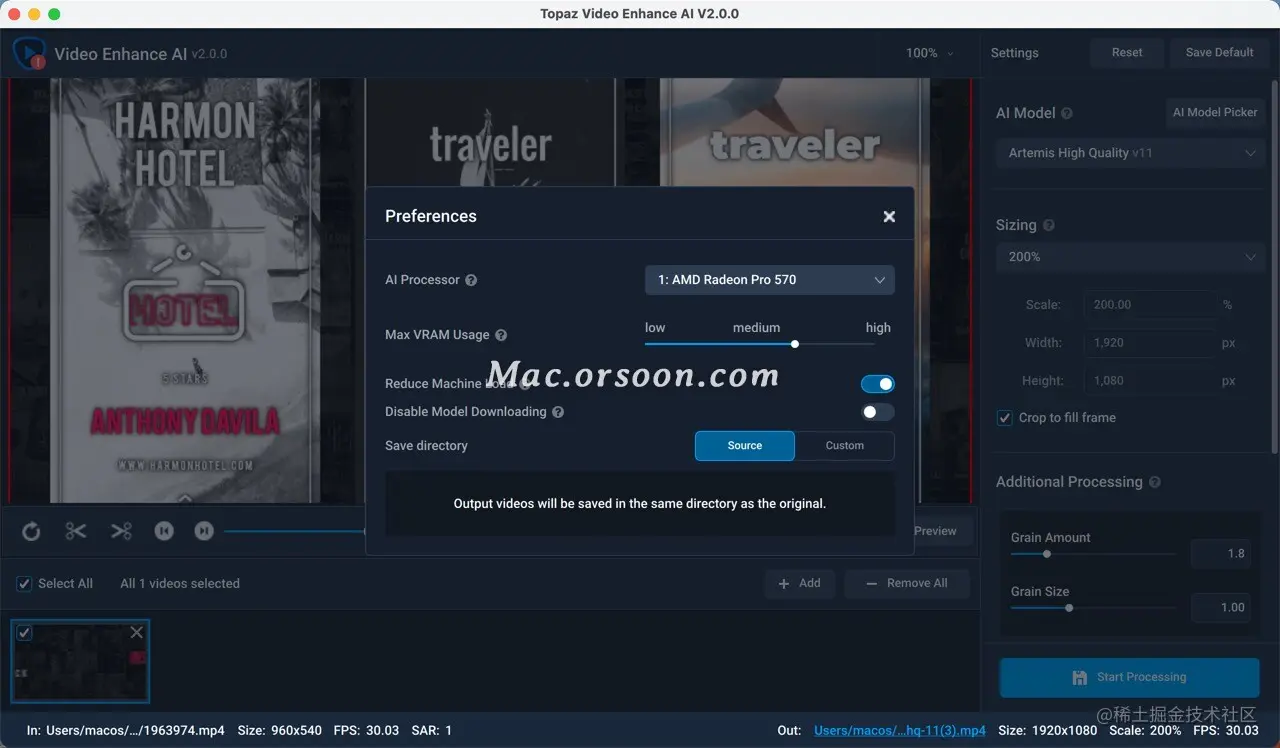
Task: Open help icon next to Max VRAM Usage
Action: tap(501, 335)
